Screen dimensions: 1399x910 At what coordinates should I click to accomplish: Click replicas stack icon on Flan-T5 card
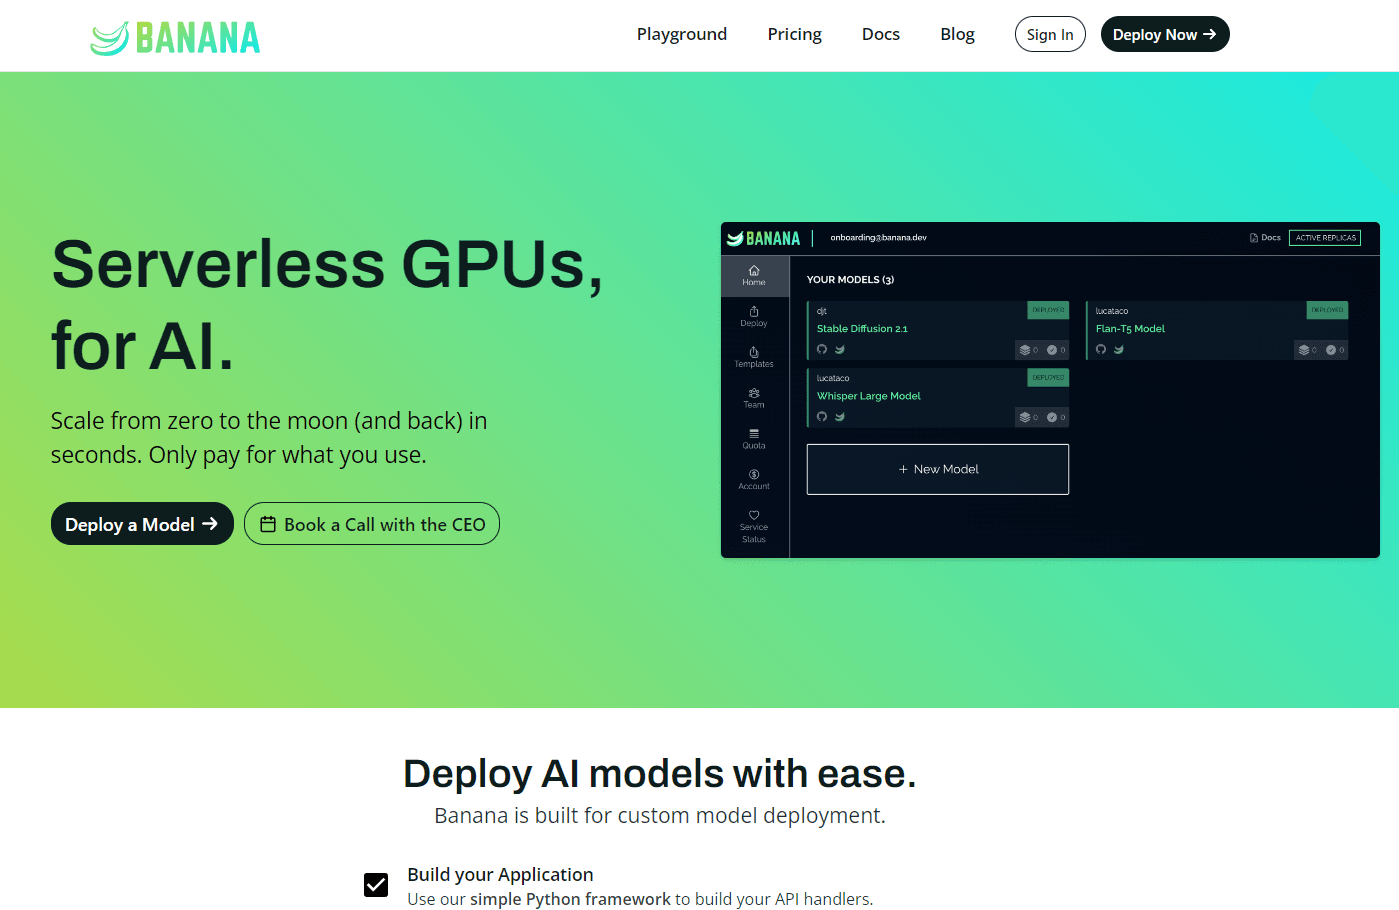pyautogui.click(x=1304, y=350)
